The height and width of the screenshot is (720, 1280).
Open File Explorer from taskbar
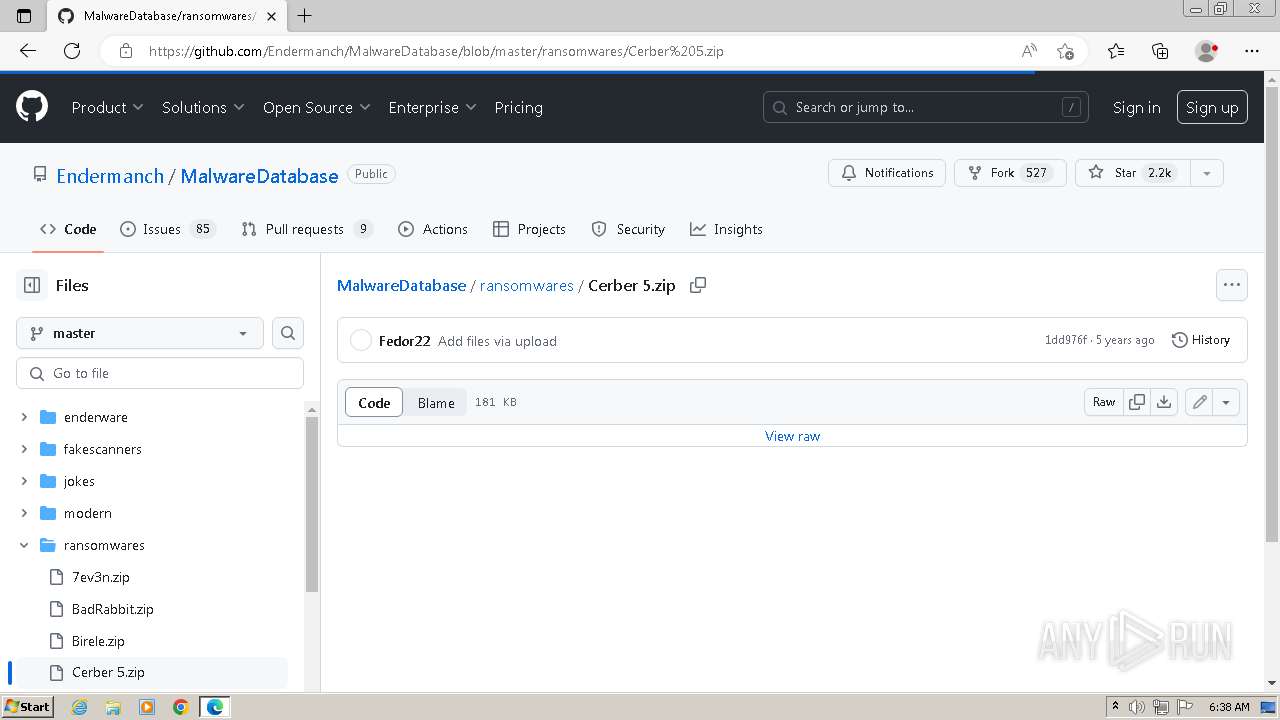coord(113,707)
